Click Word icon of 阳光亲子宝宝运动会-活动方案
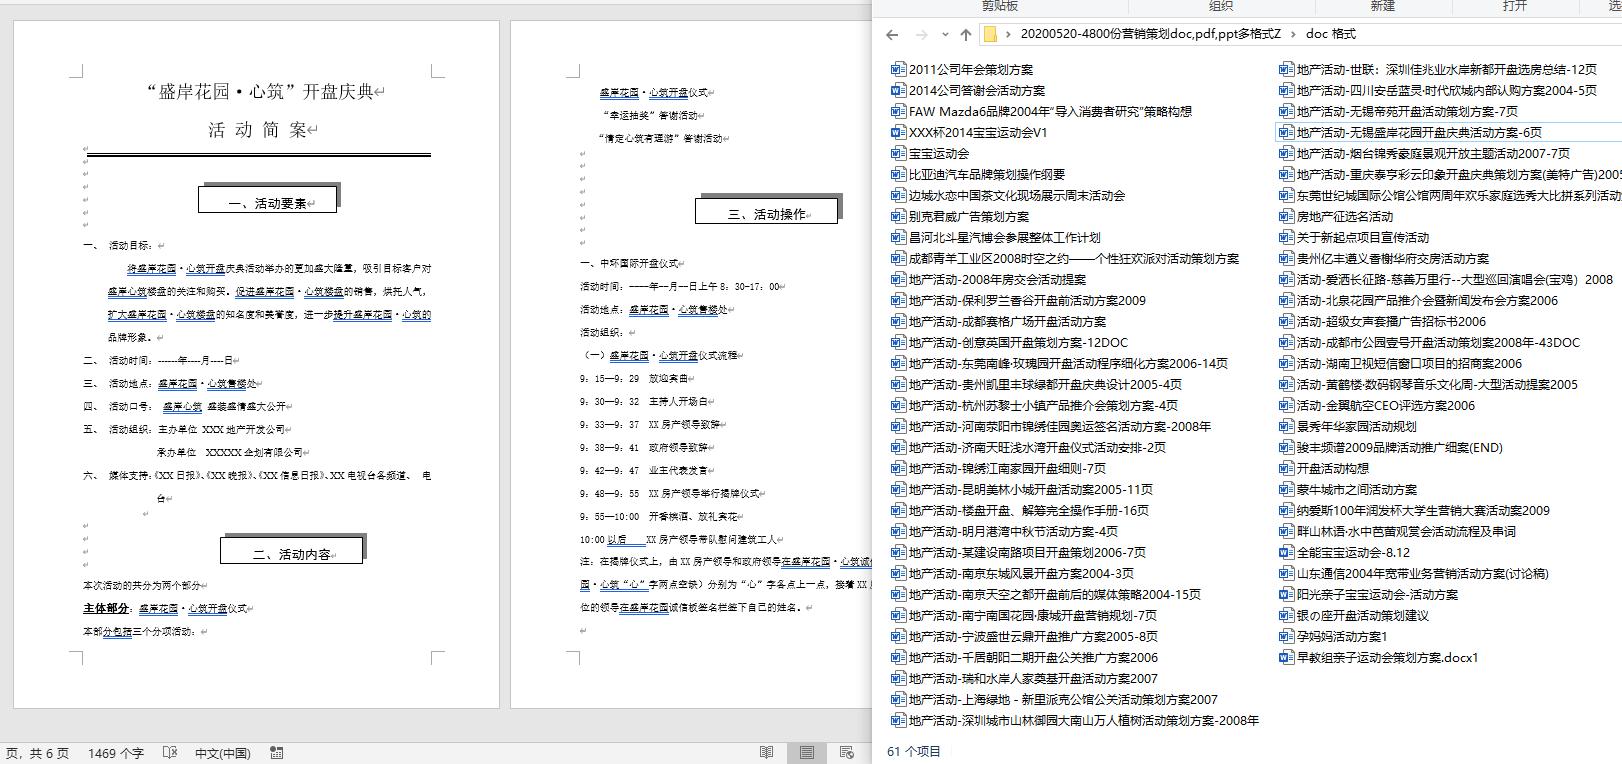The height and width of the screenshot is (764, 1622). (1287, 594)
